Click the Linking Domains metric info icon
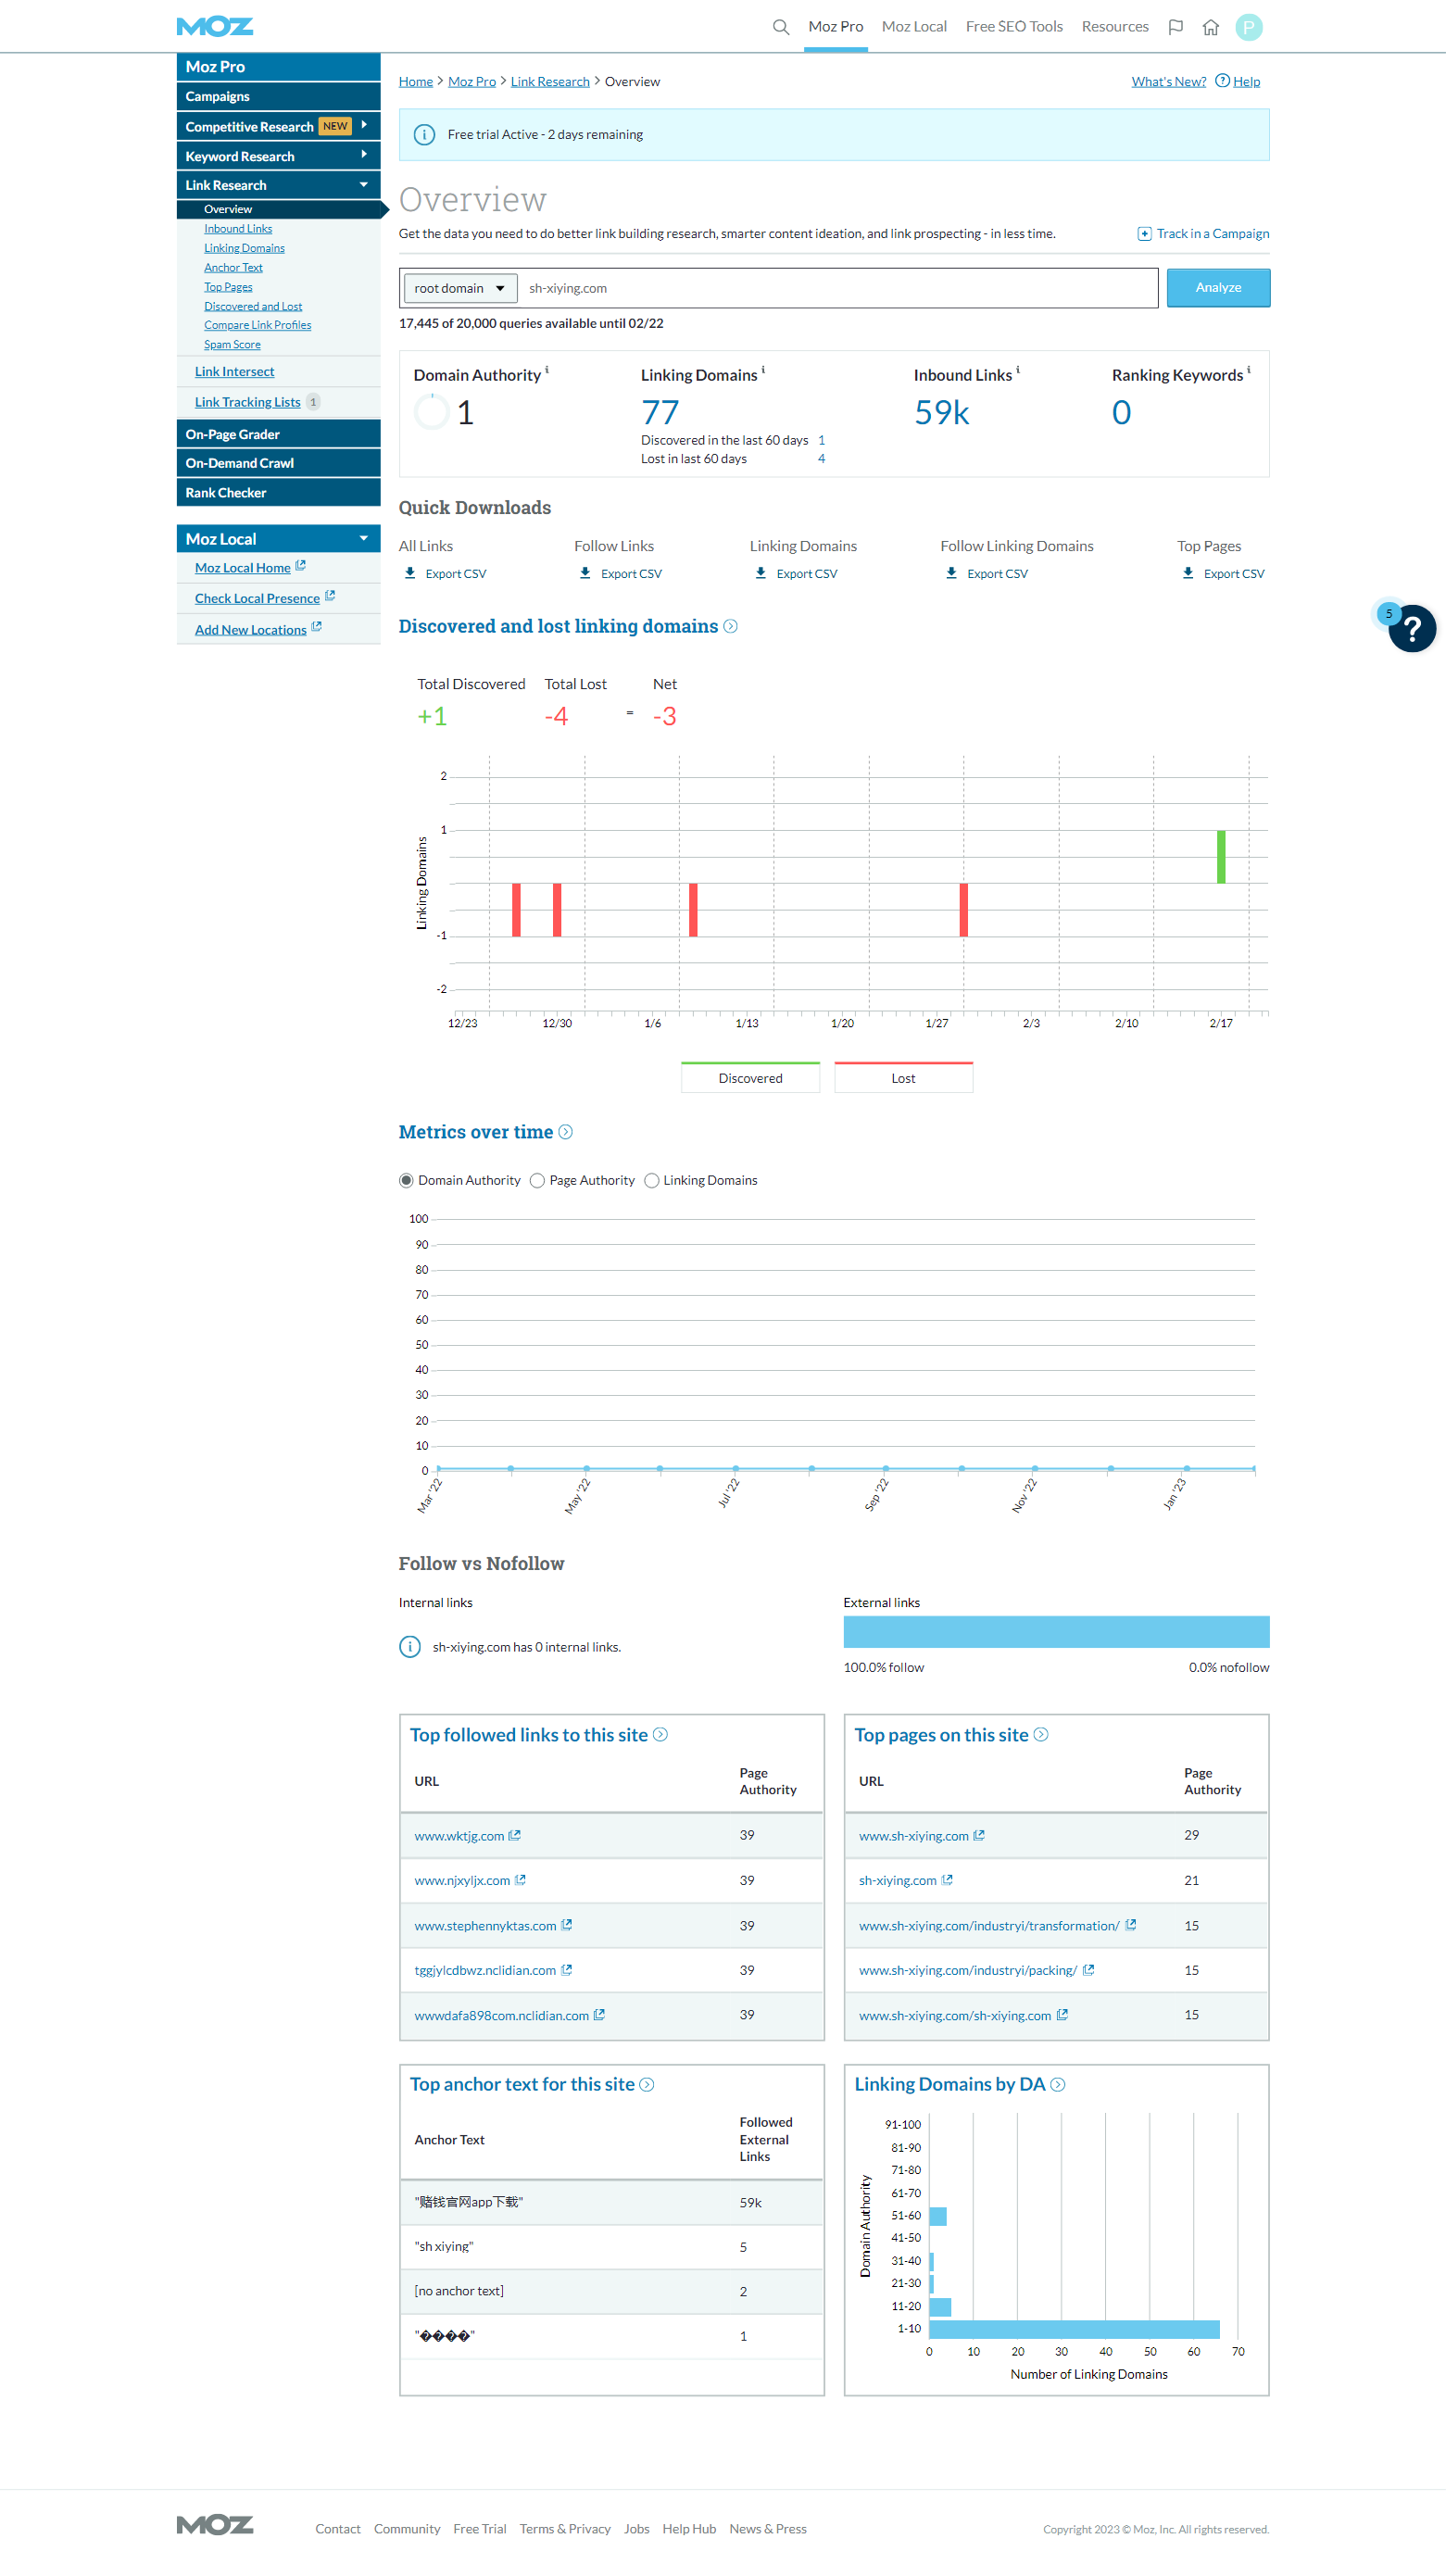This screenshot has height=2576, width=1446. tap(763, 370)
